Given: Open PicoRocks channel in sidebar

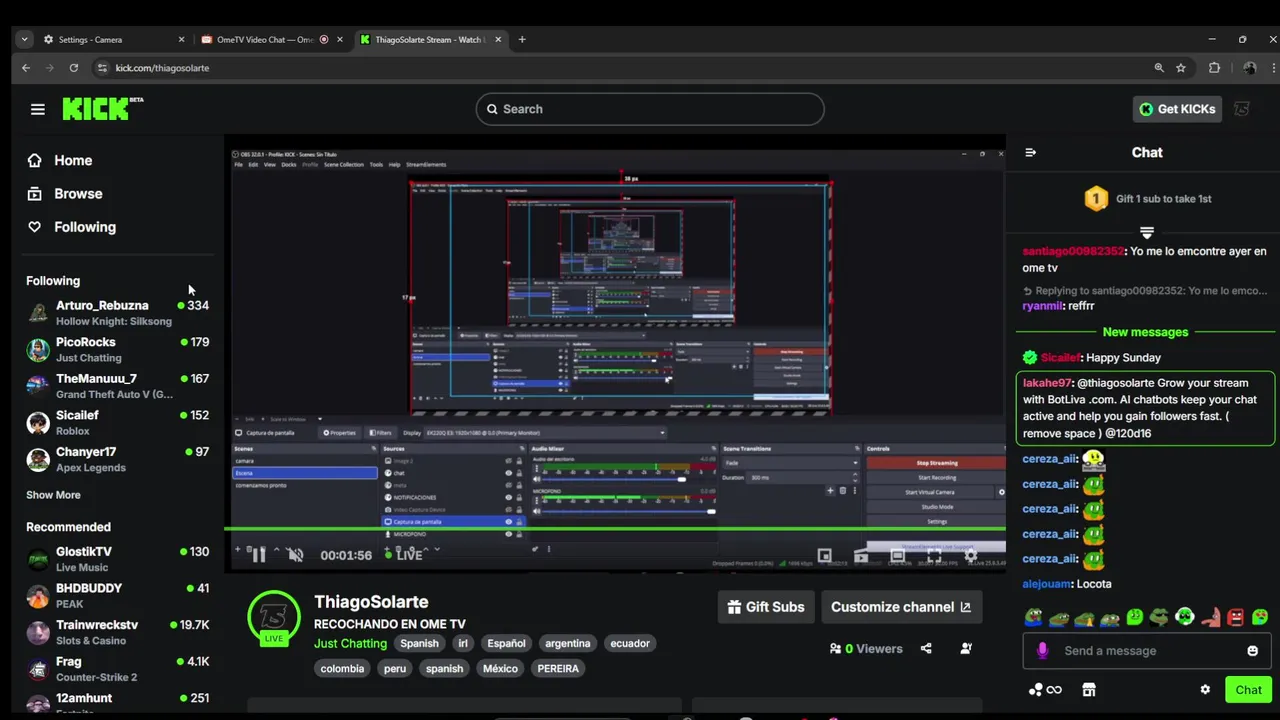Looking at the screenshot, I should point(117,350).
